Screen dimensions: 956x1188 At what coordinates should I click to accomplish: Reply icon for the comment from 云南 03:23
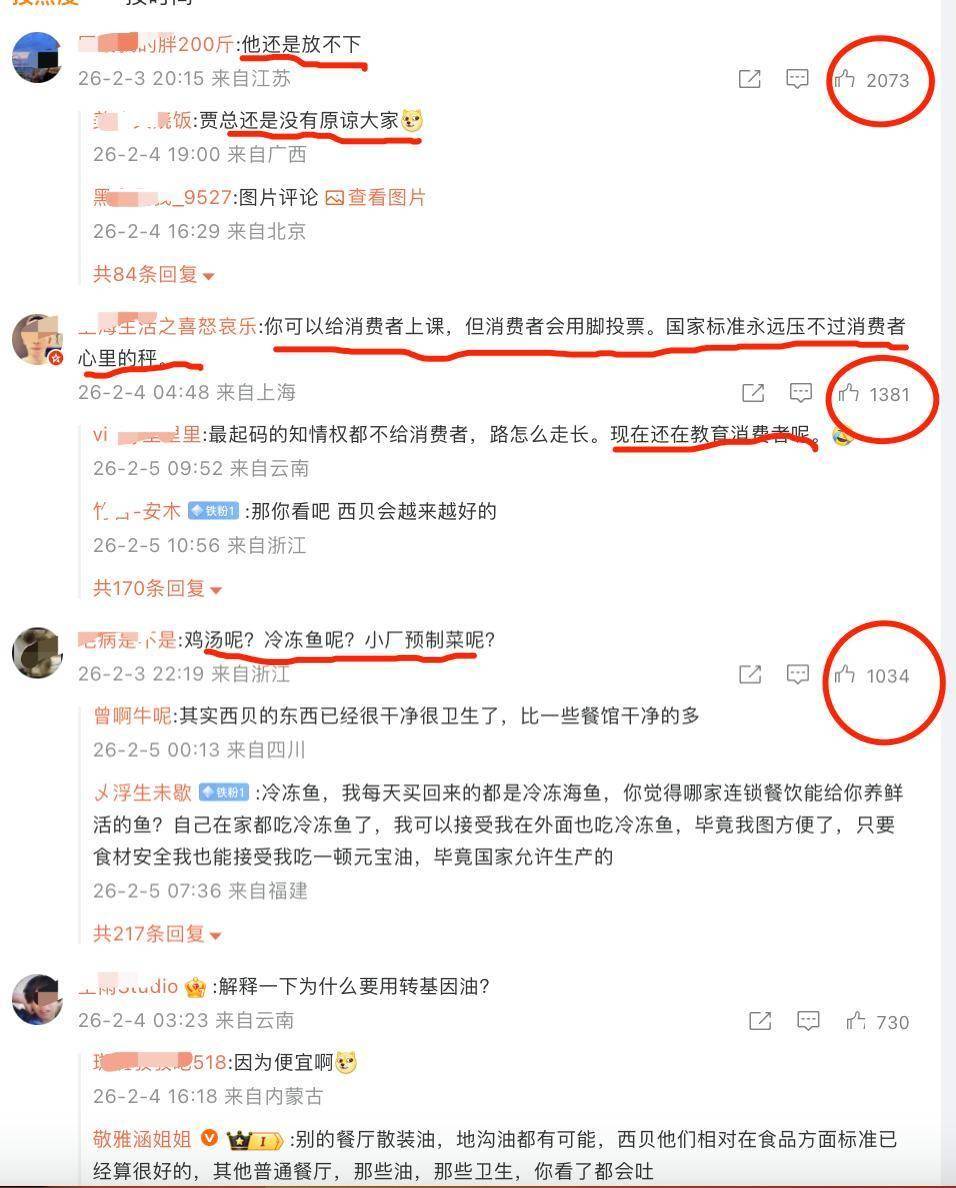(x=808, y=1021)
